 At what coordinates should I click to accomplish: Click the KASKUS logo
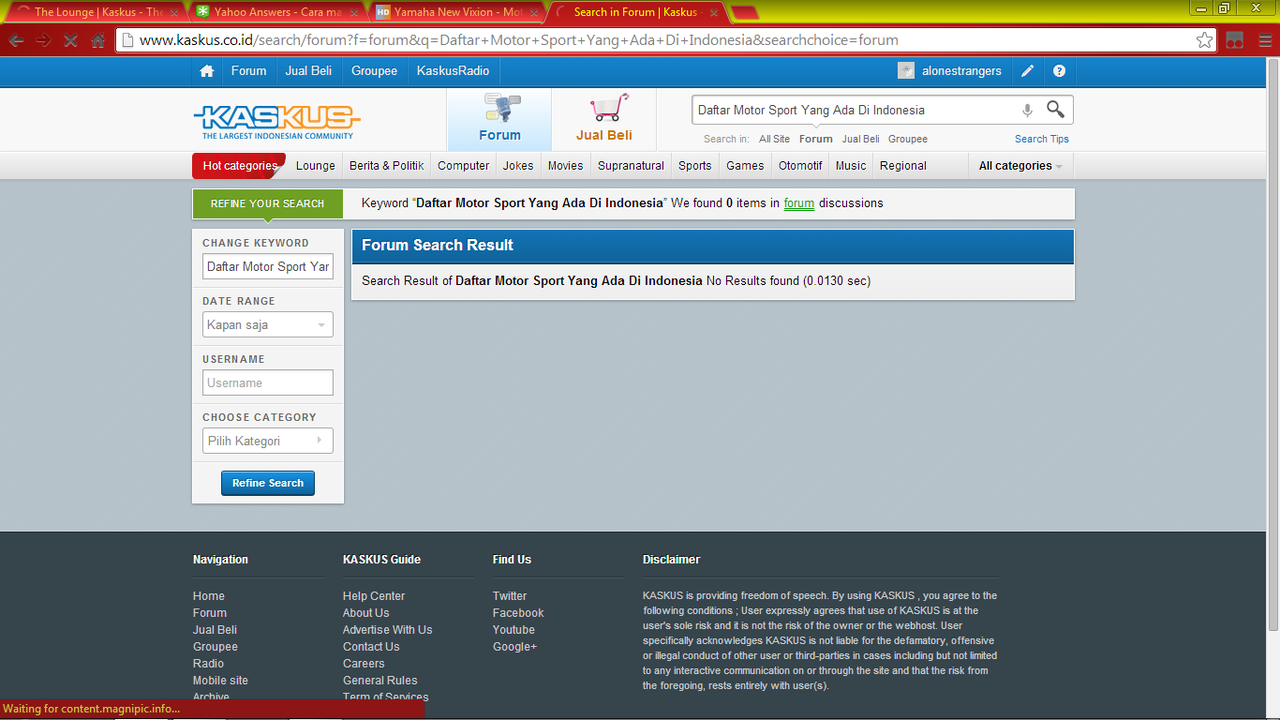tap(276, 122)
